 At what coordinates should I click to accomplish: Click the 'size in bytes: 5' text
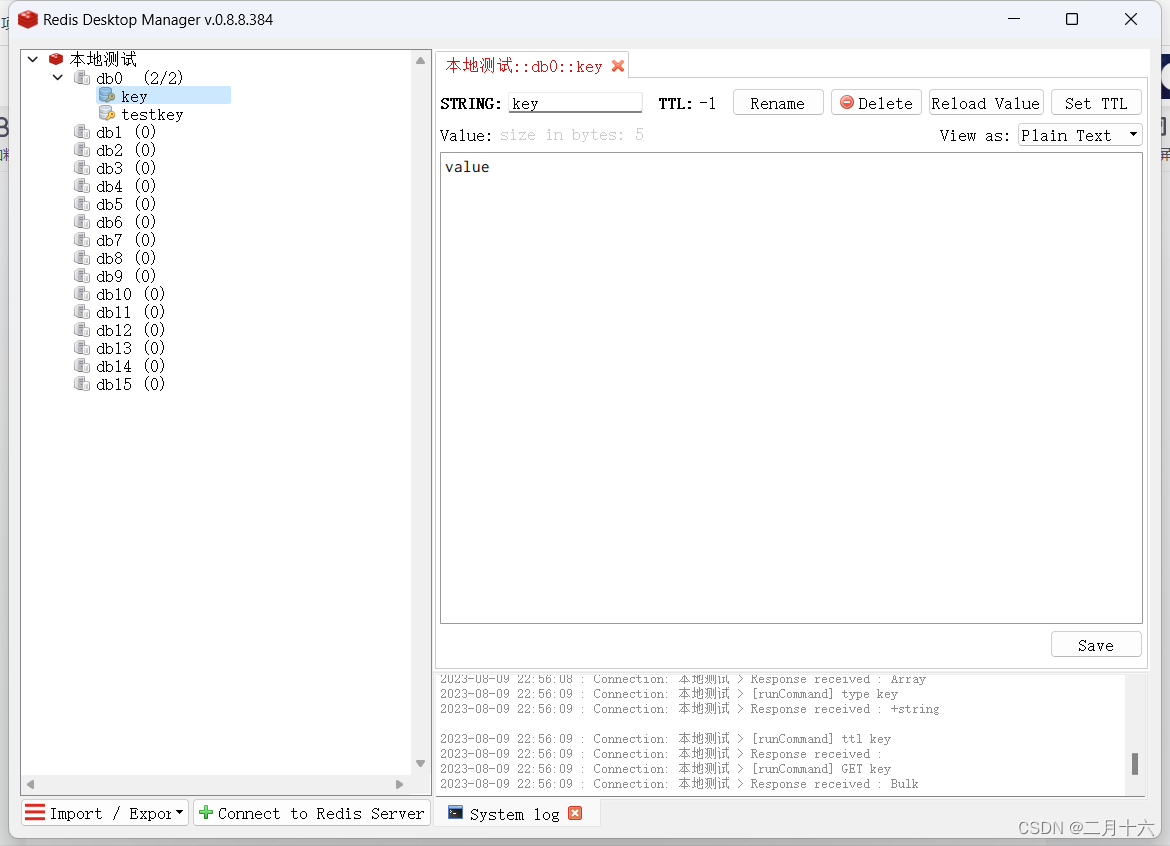coord(572,134)
